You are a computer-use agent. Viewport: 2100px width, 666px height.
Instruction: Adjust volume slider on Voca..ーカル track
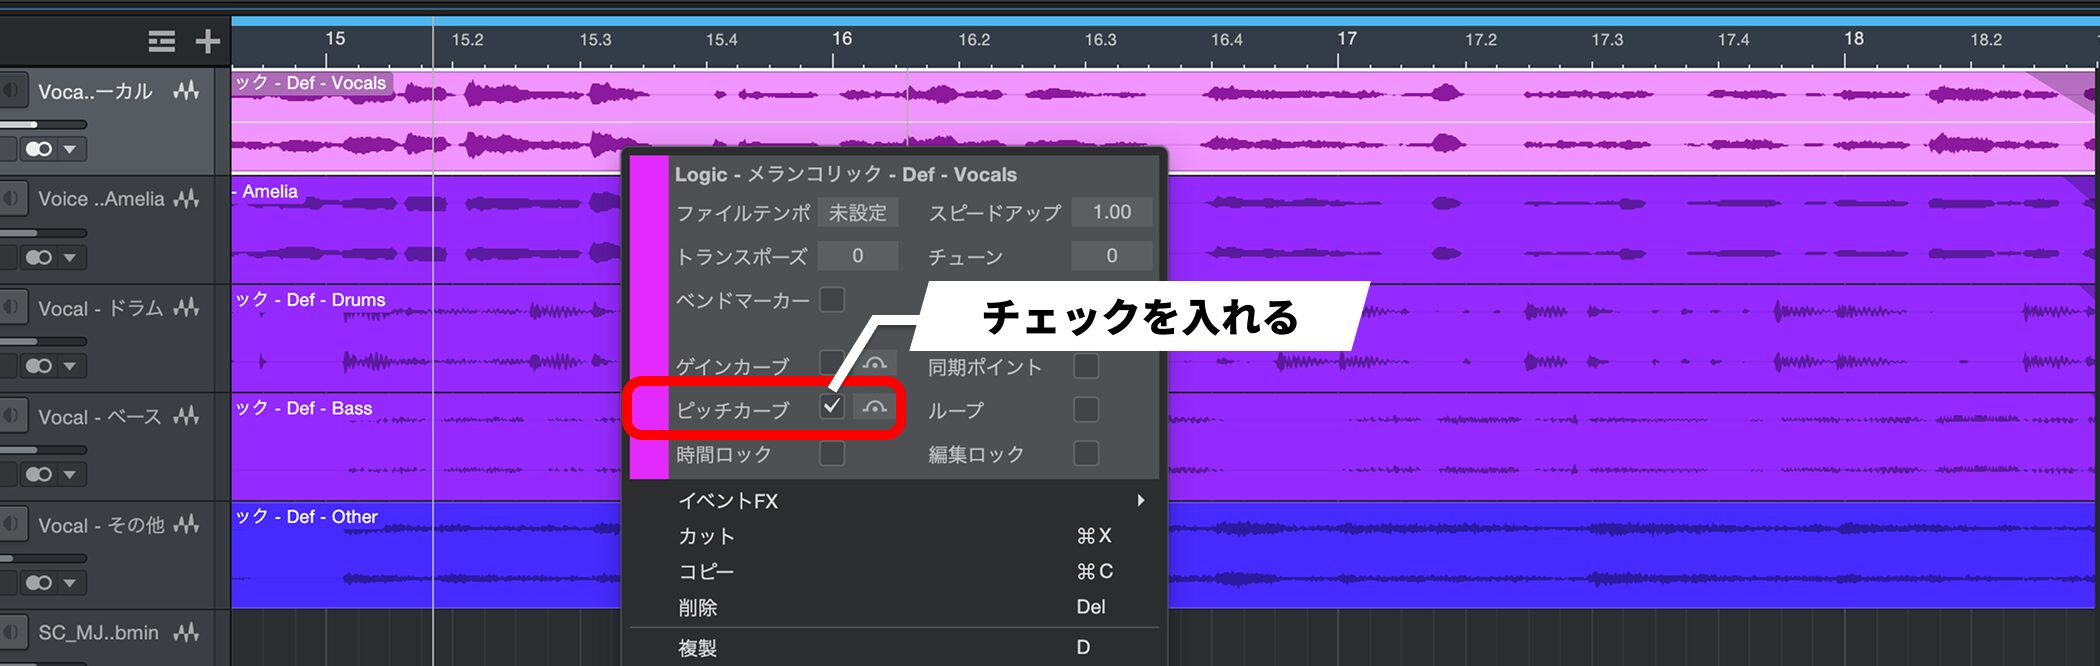(43, 125)
